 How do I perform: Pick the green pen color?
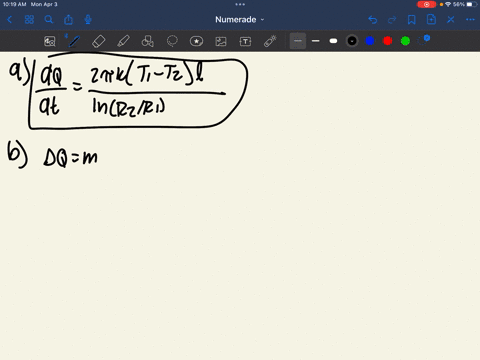coord(405,41)
